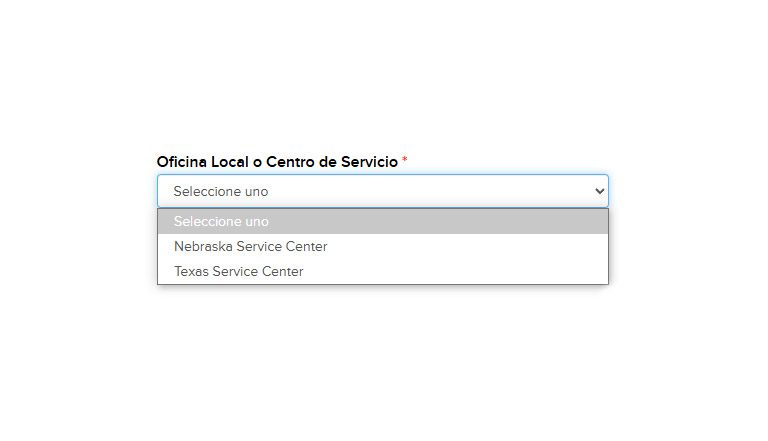
Task: Click the red required asterisk
Action: coord(405,160)
